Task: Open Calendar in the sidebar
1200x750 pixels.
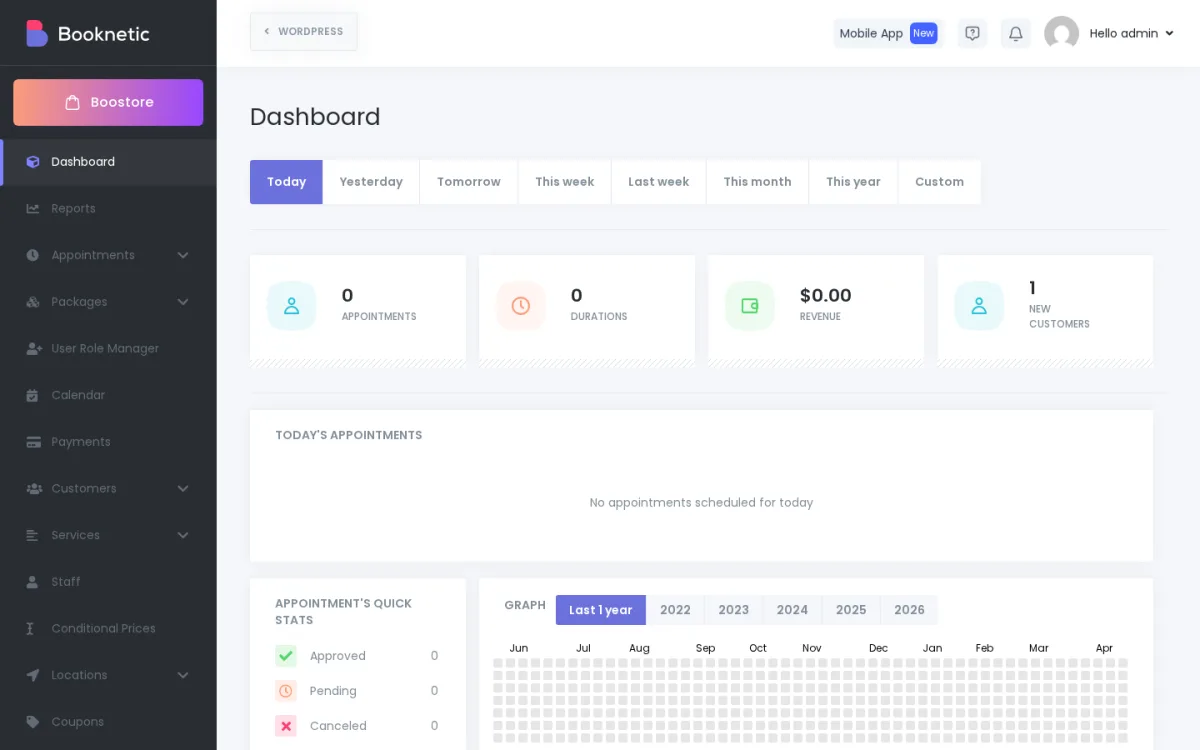Action: pos(108,395)
